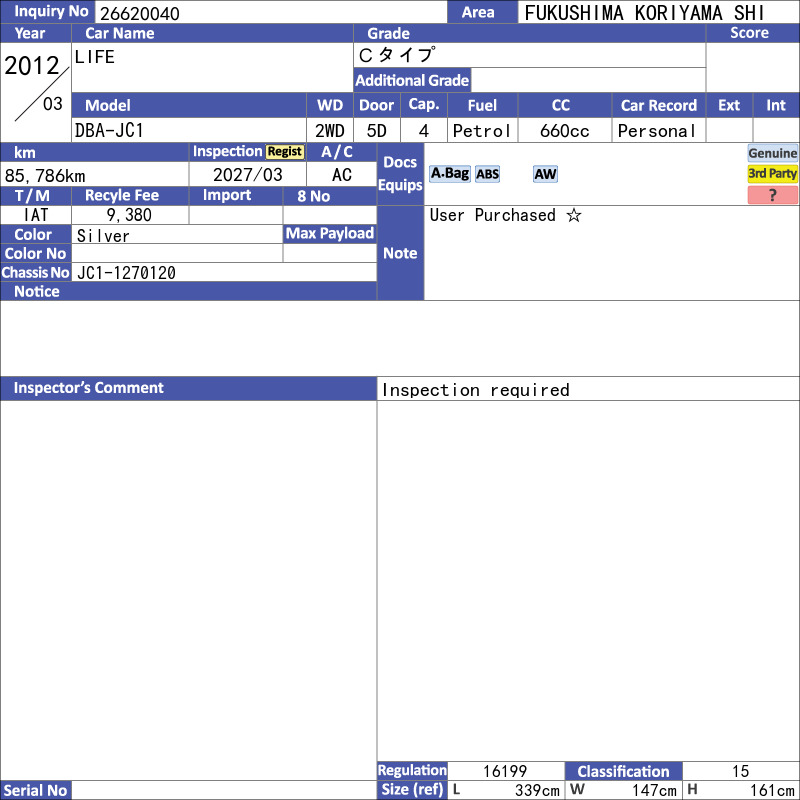This screenshot has width=800, height=800.
Task: Click the inspection date 2027/03
Action: [247, 175]
